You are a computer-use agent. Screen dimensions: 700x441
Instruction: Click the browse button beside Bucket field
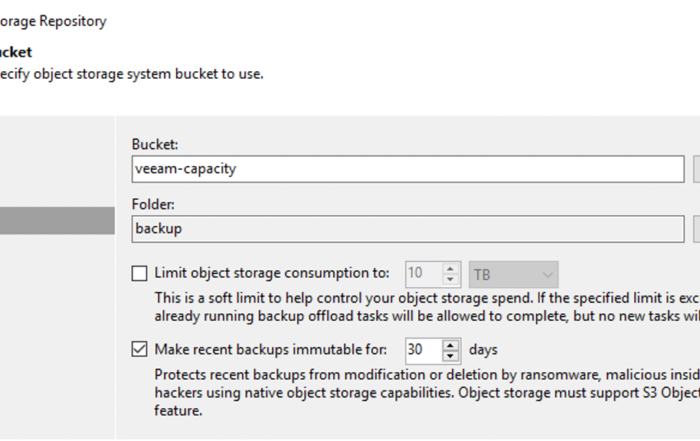tap(696, 169)
